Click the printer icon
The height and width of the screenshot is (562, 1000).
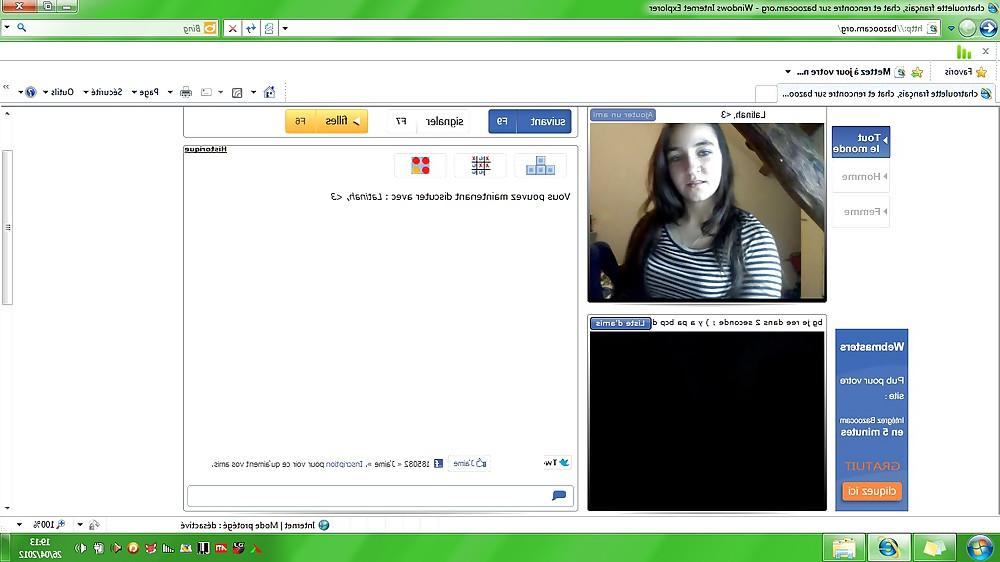[x=186, y=92]
